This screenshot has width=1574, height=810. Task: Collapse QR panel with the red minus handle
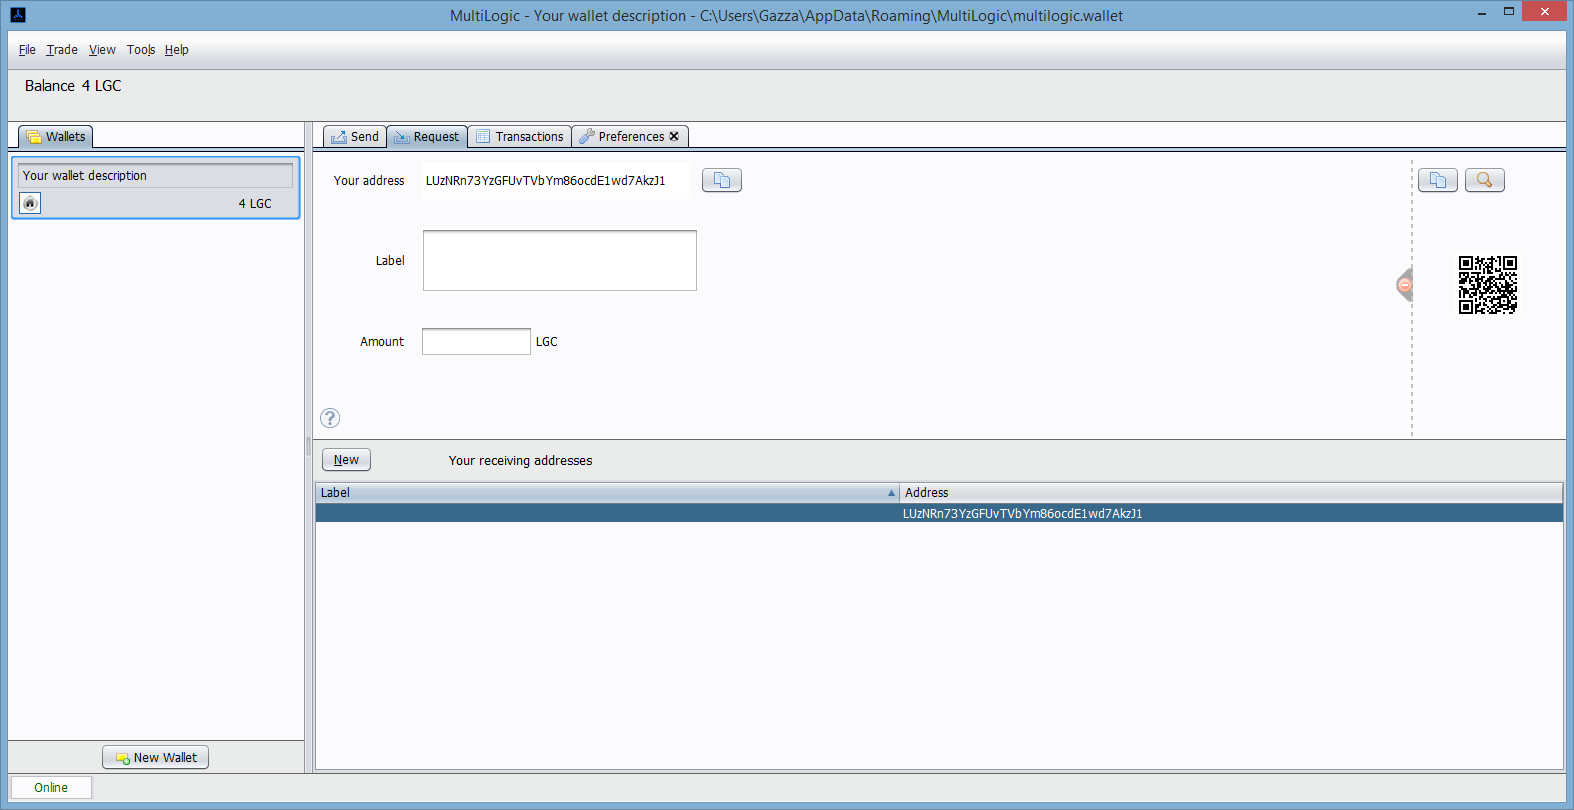[1404, 285]
